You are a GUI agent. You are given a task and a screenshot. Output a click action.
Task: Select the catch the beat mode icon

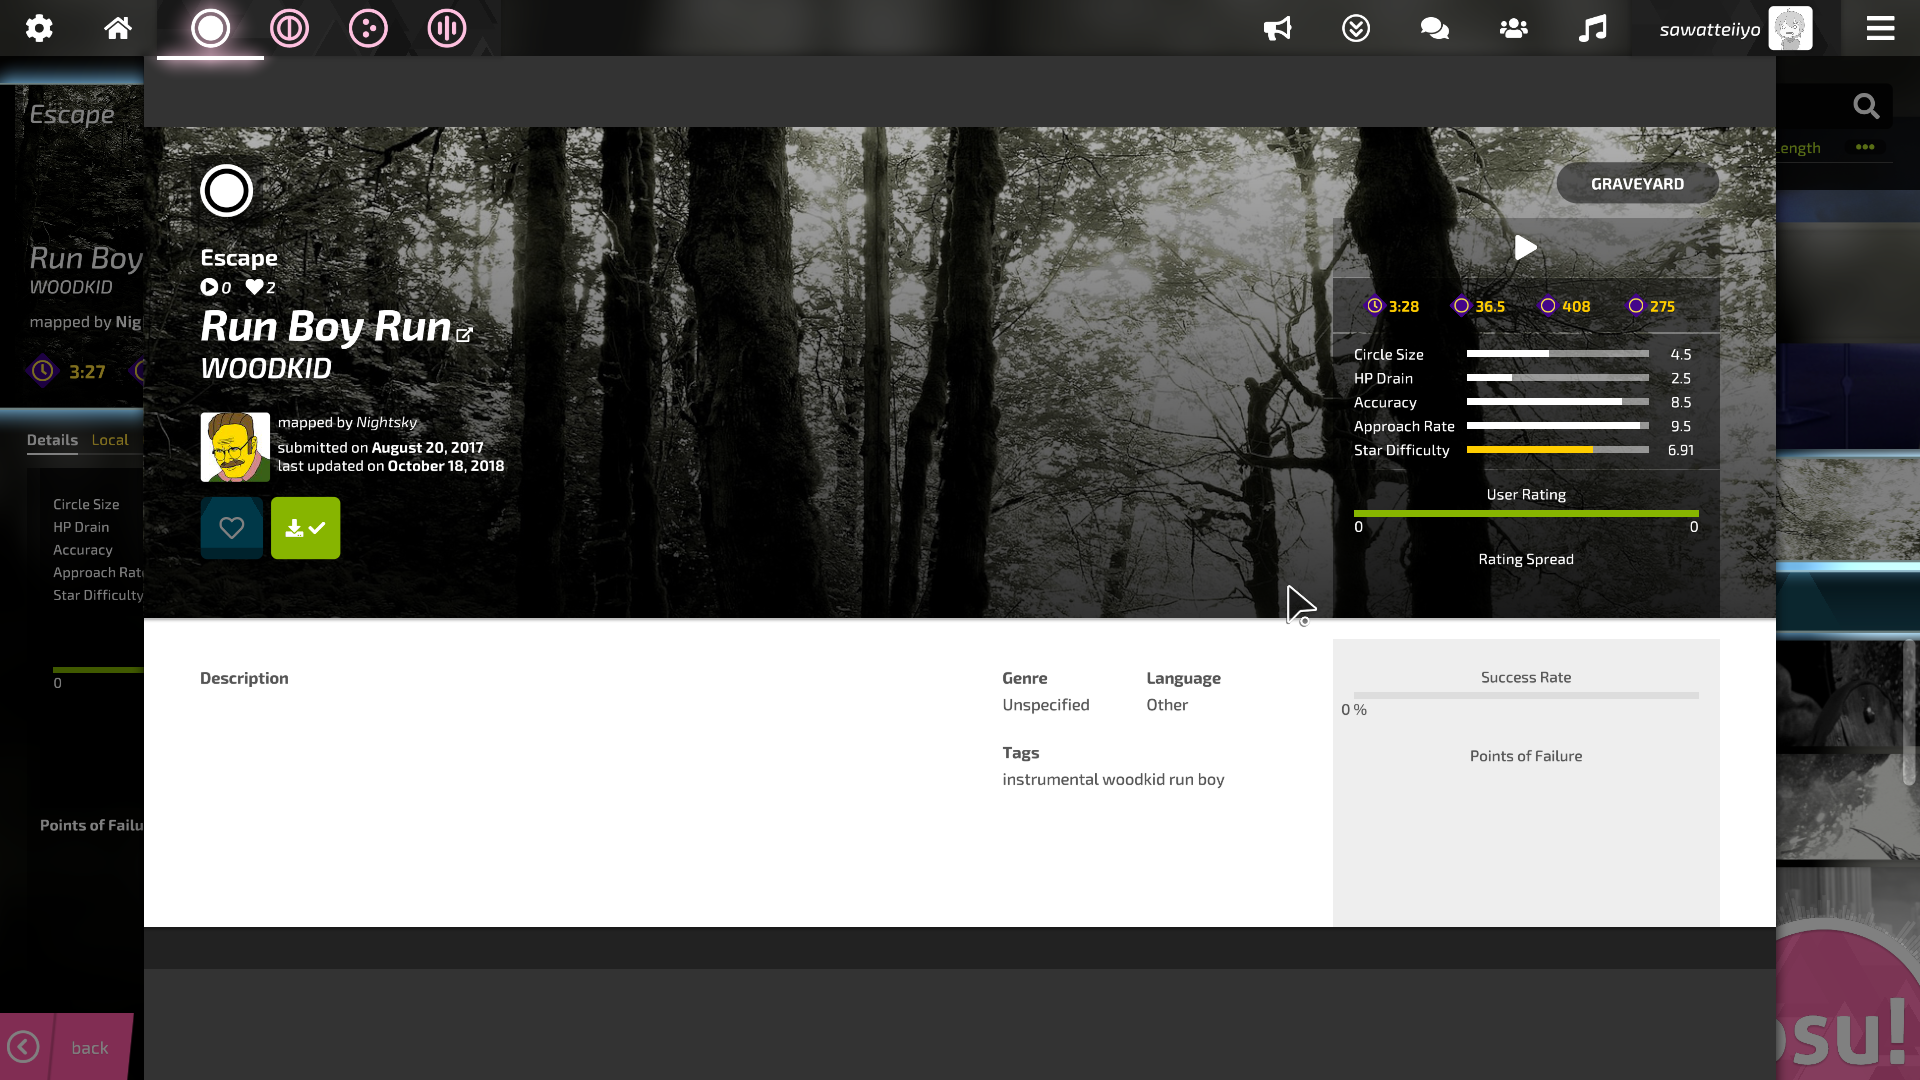368,28
